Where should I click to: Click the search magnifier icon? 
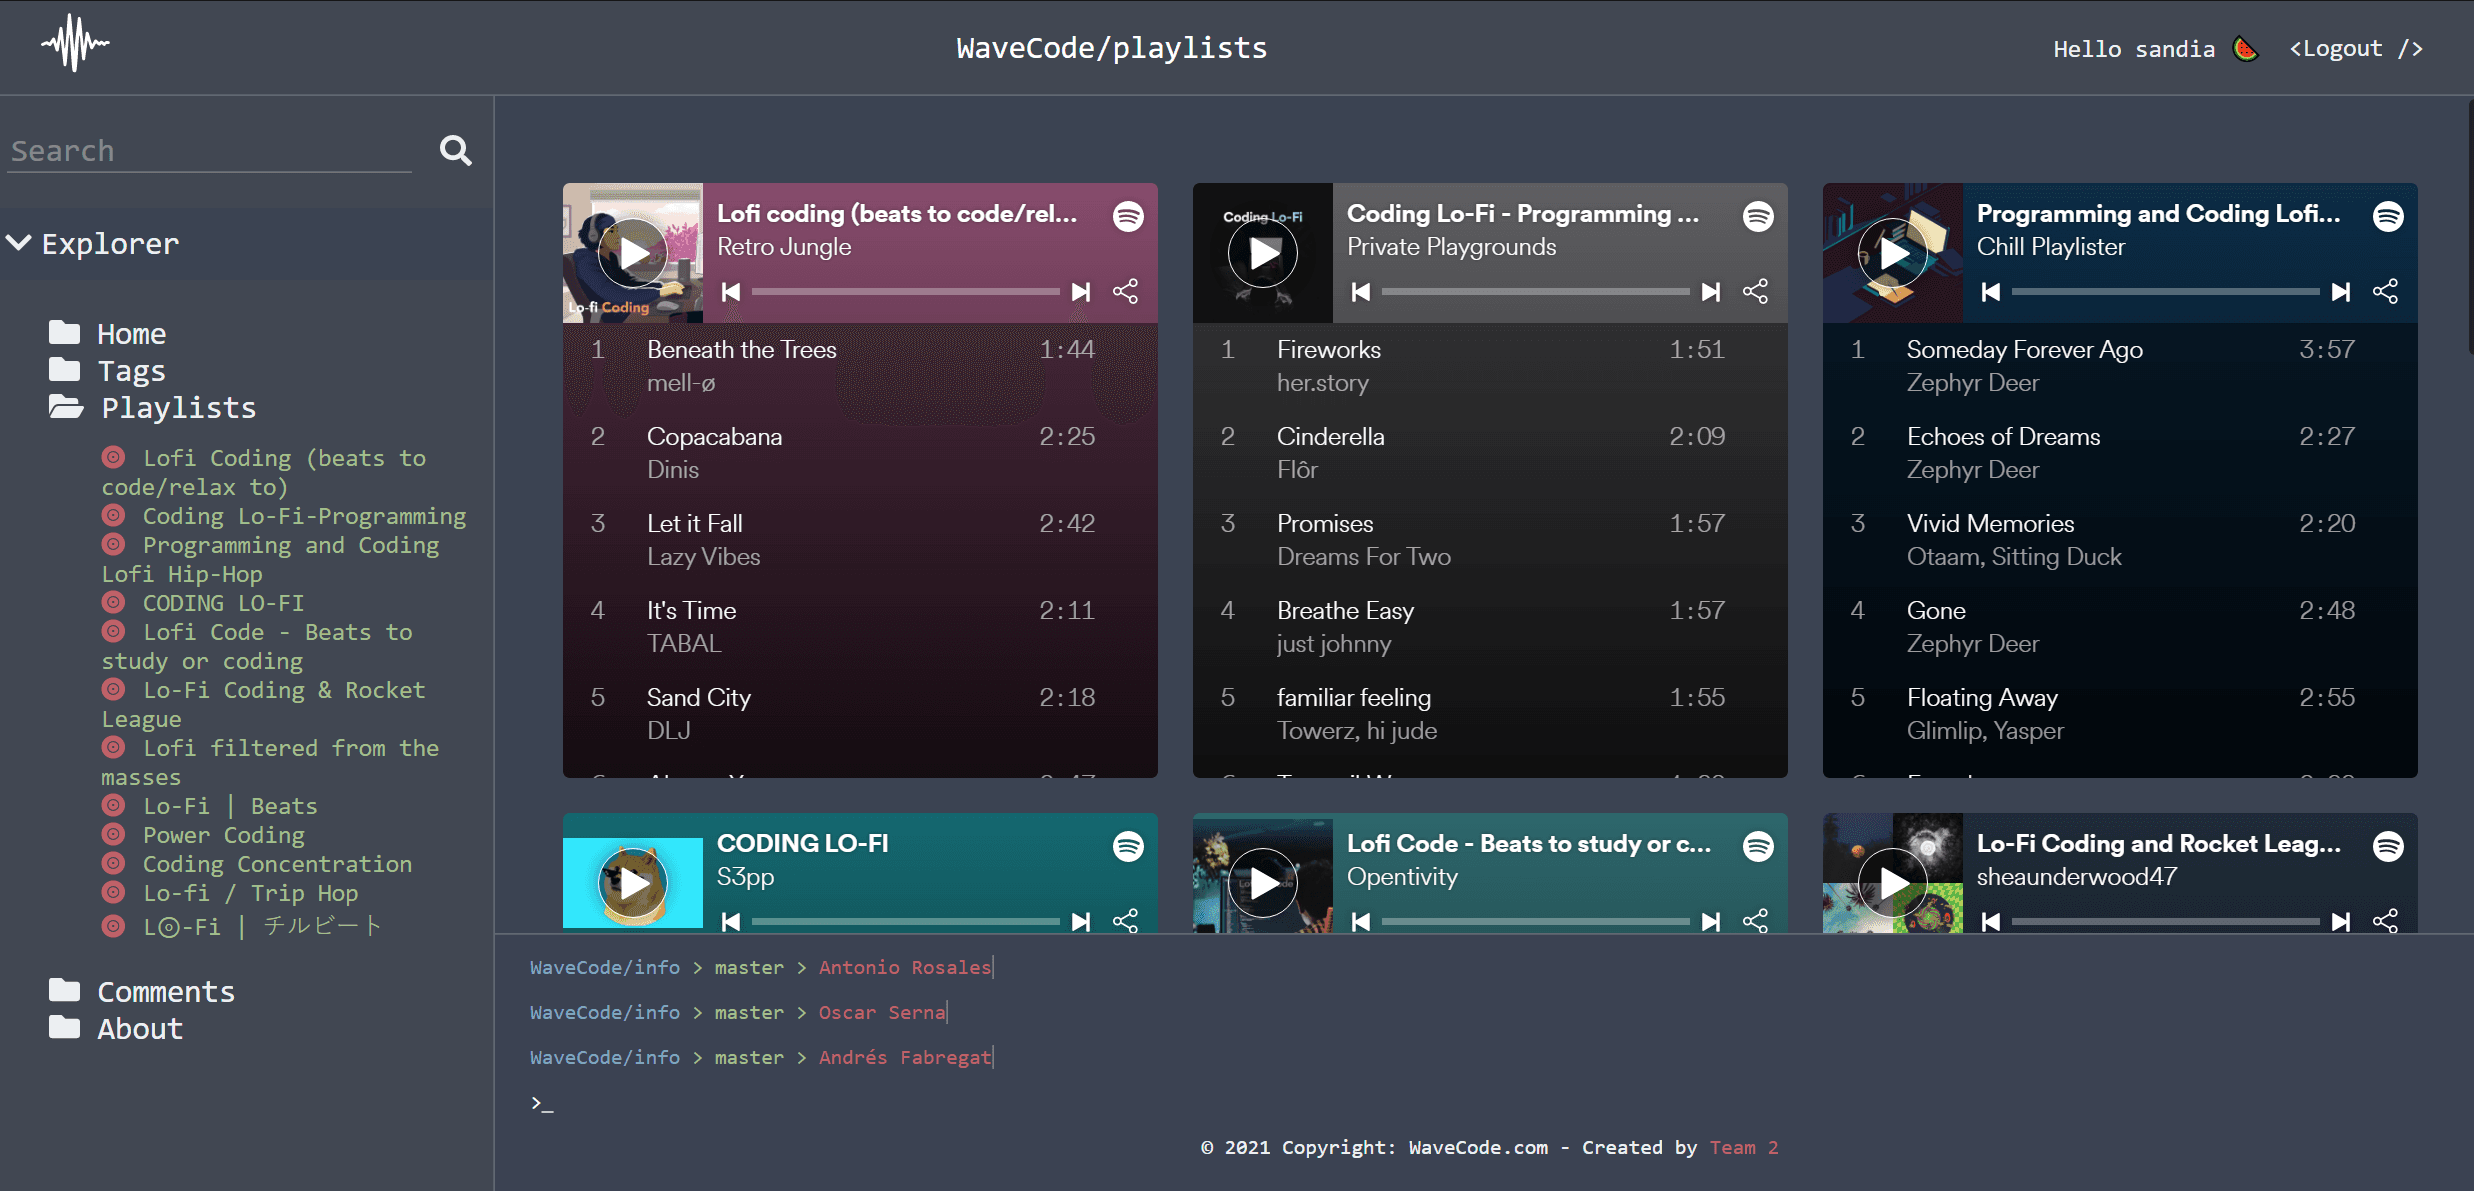coord(456,150)
